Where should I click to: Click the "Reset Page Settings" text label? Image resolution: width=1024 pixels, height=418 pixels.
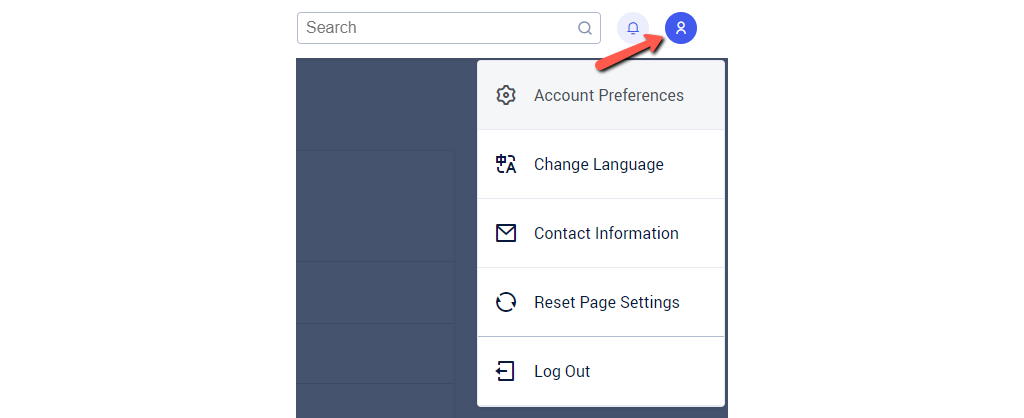[607, 302]
